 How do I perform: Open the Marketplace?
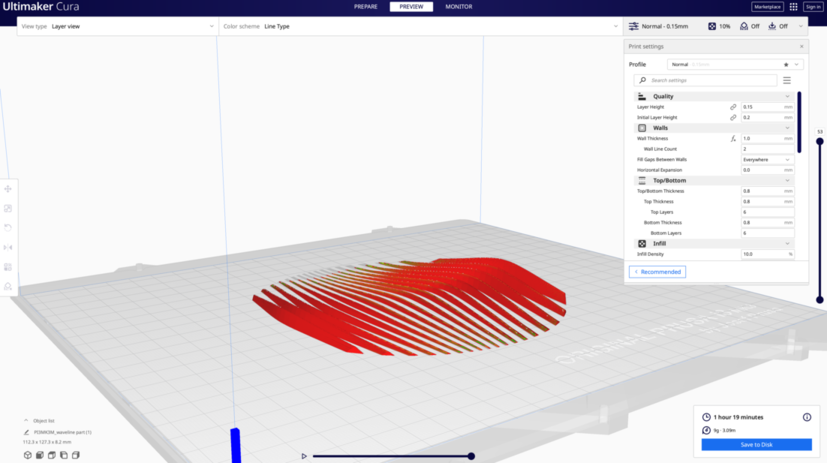[767, 7]
